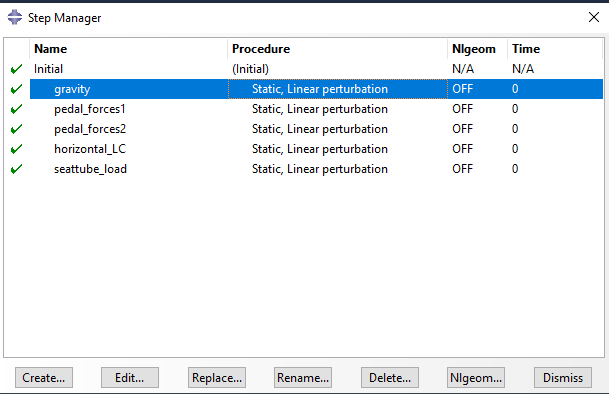Click the Time value 0 for horizontal_LC

pyautogui.click(x=515, y=149)
